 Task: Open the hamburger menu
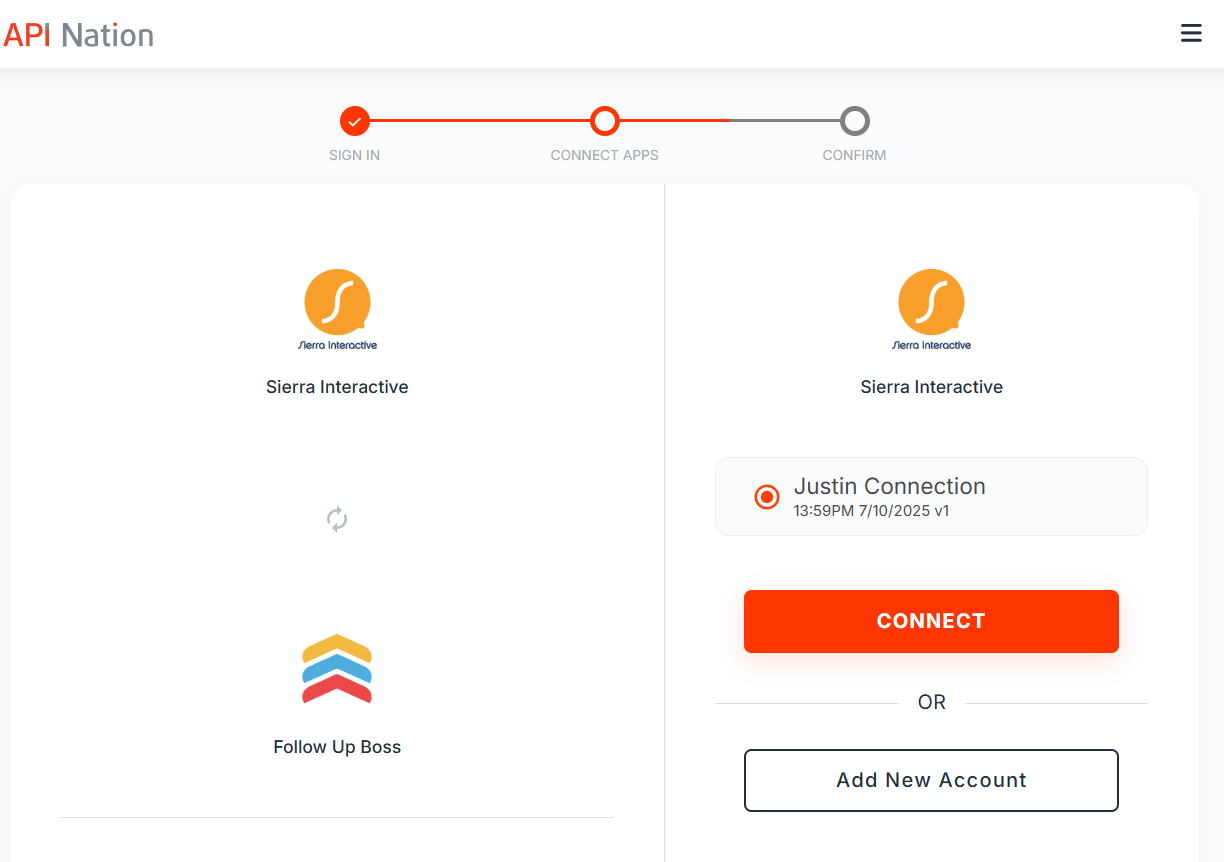pos(1191,34)
